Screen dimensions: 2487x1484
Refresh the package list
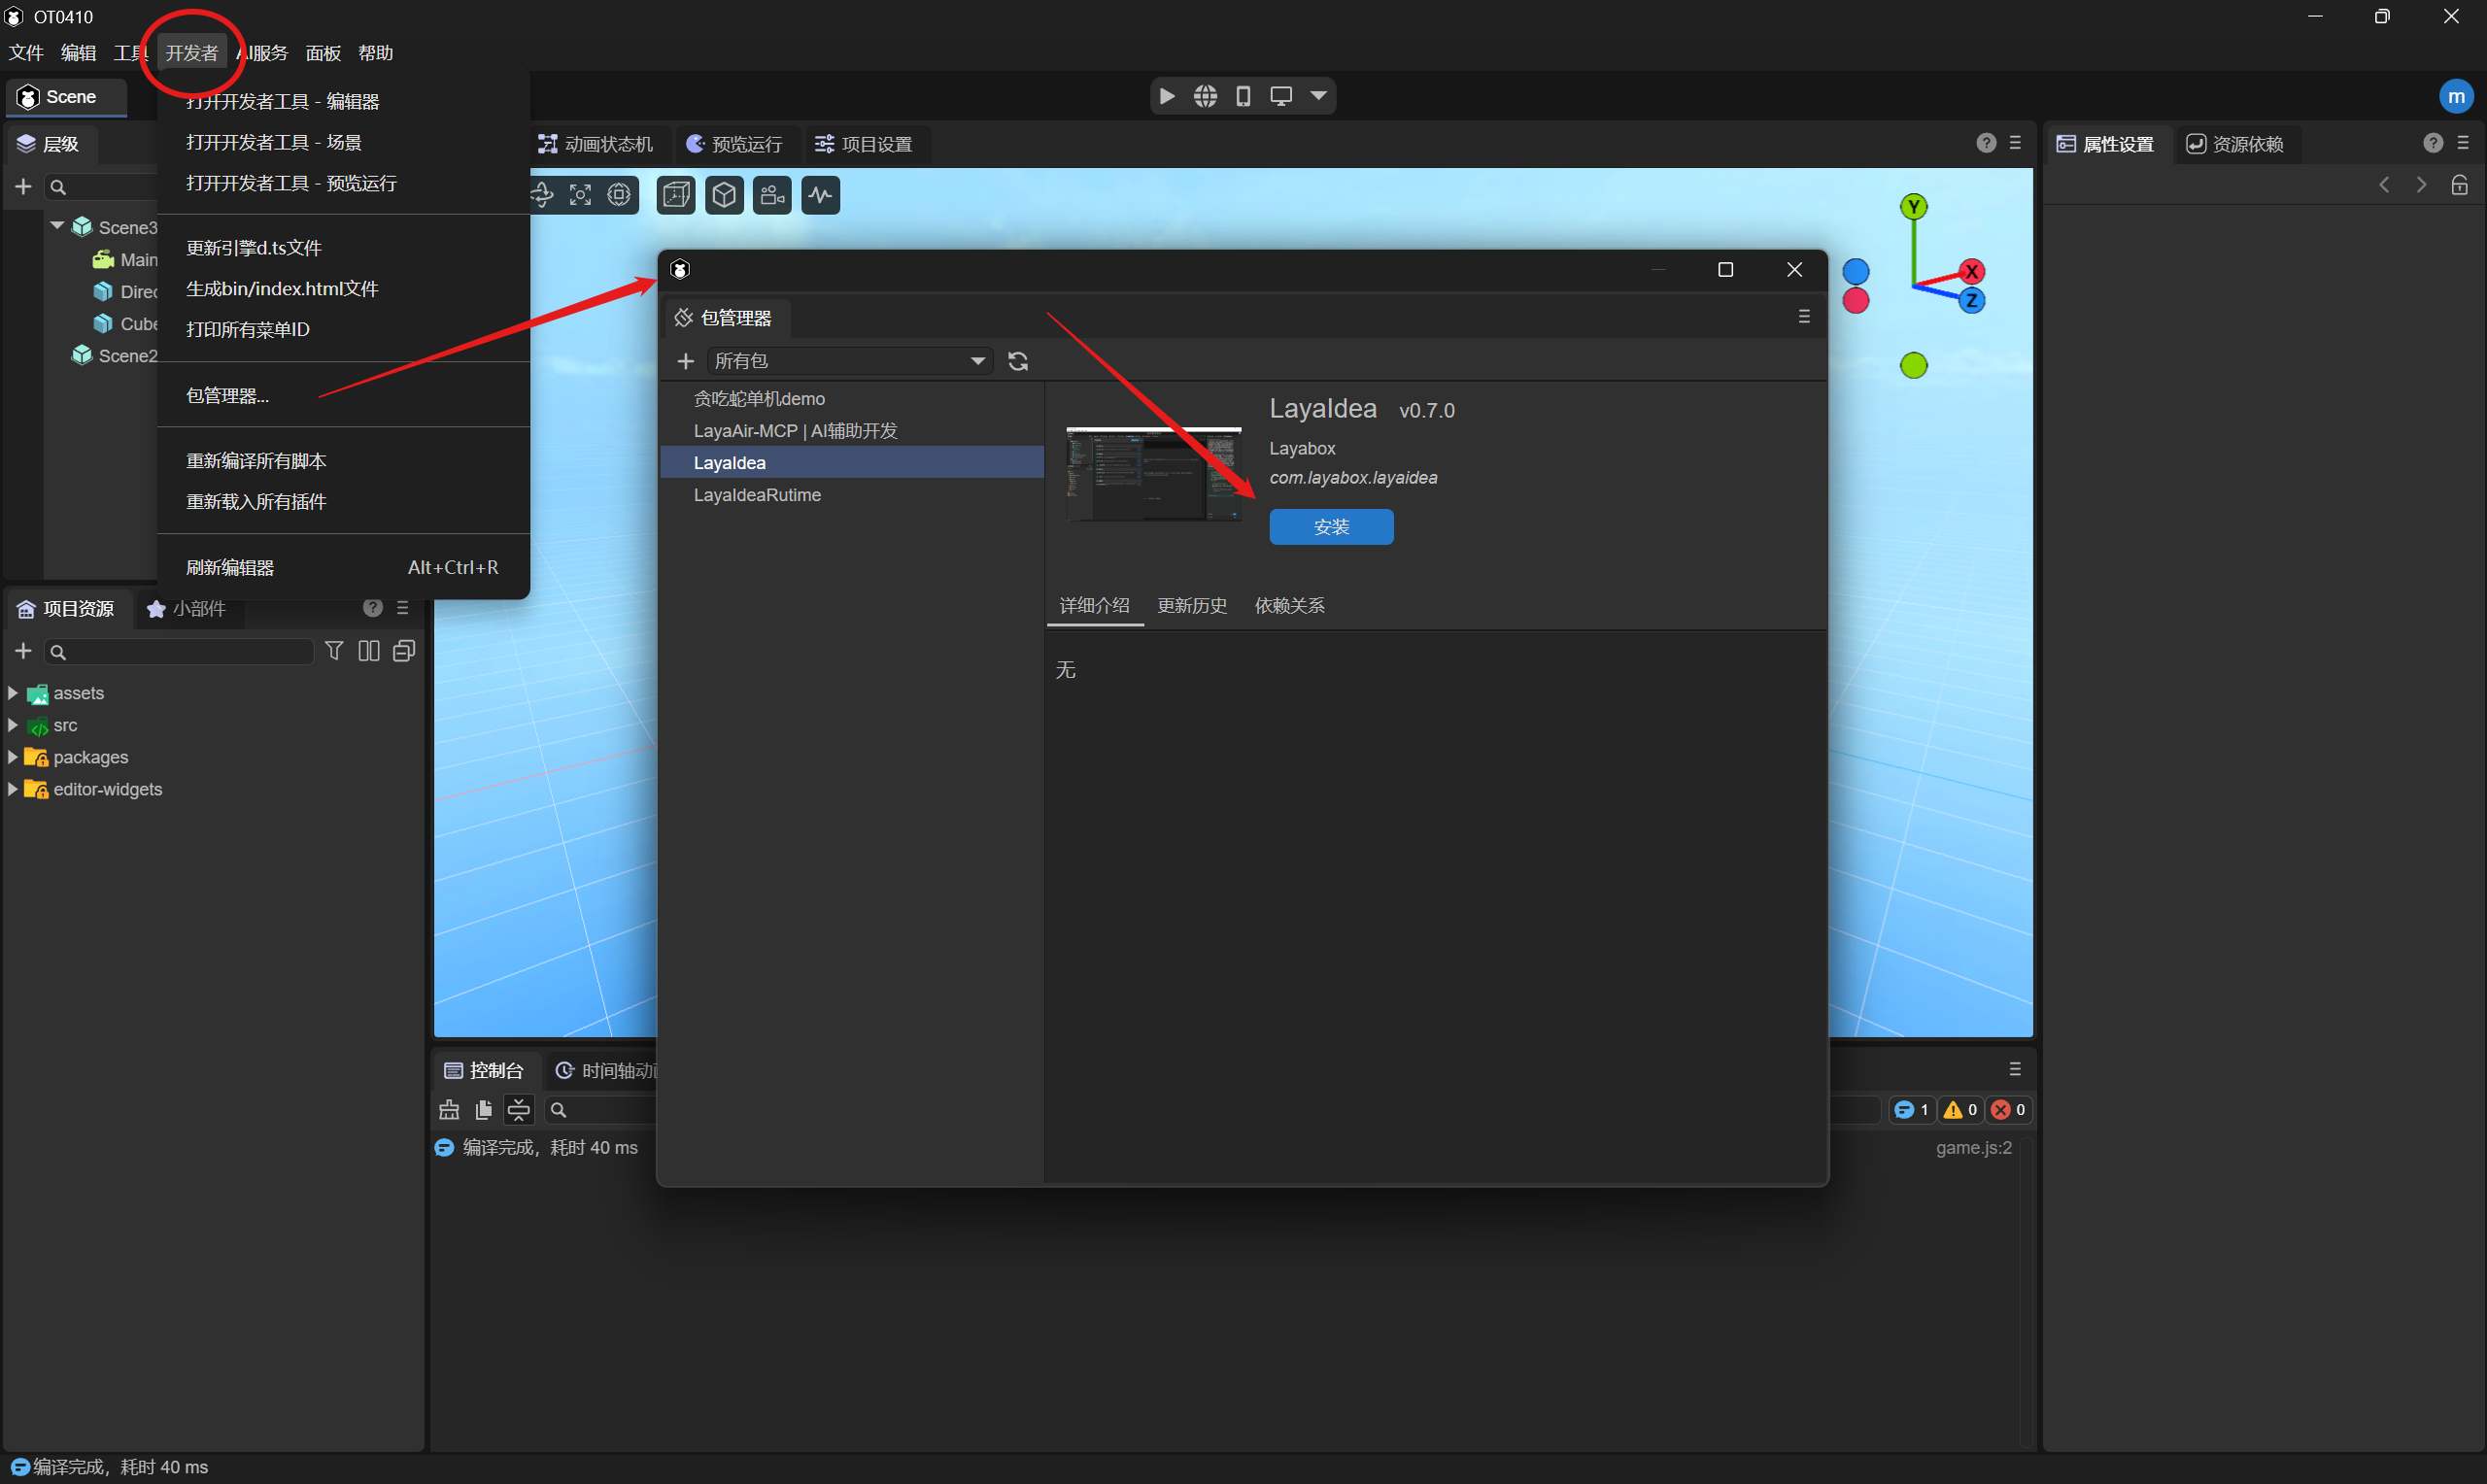[1018, 361]
